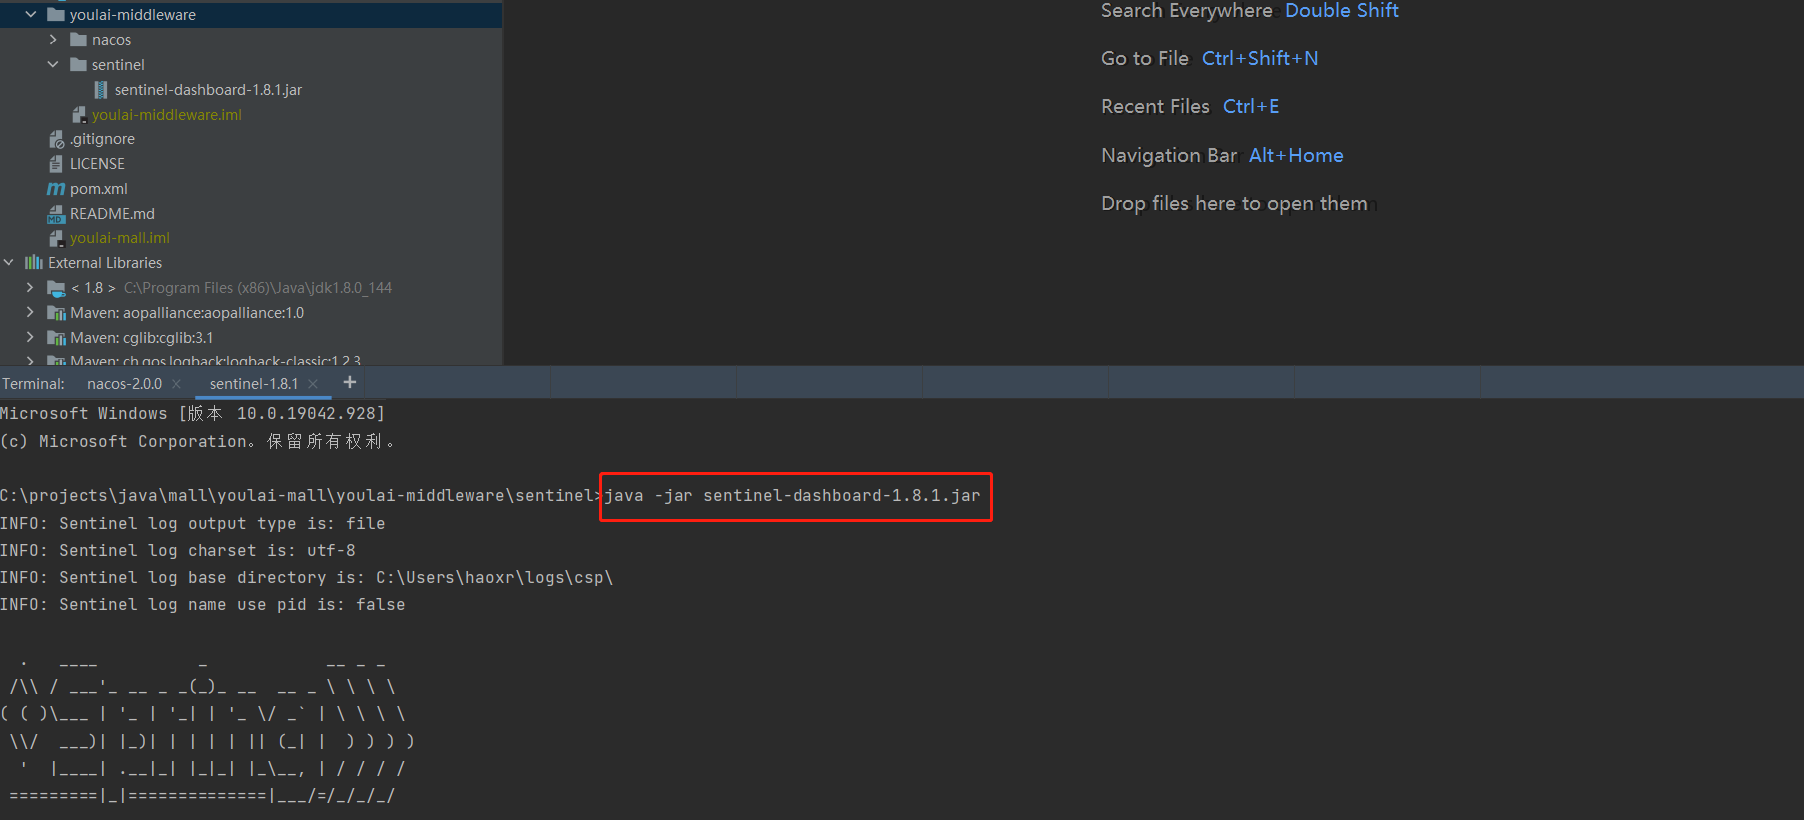This screenshot has height=820, width=1804.
Task: Select Maven cglib:cglib:3.1 library entry
Action: pos(141,338)
